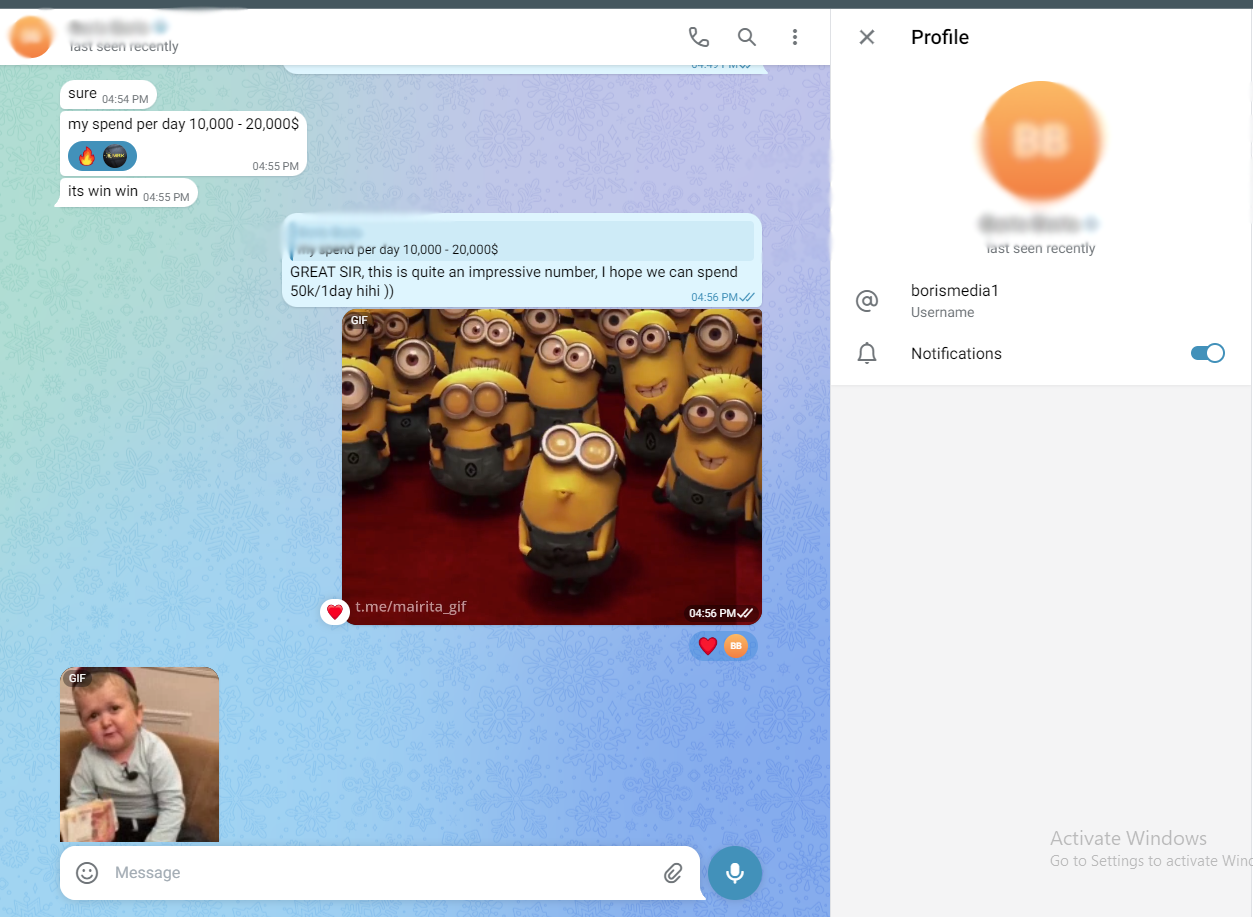Click the 'Activate Windows' watermark text
1253x917 pixels.
pyautogui.click(x=1128, y=838)
